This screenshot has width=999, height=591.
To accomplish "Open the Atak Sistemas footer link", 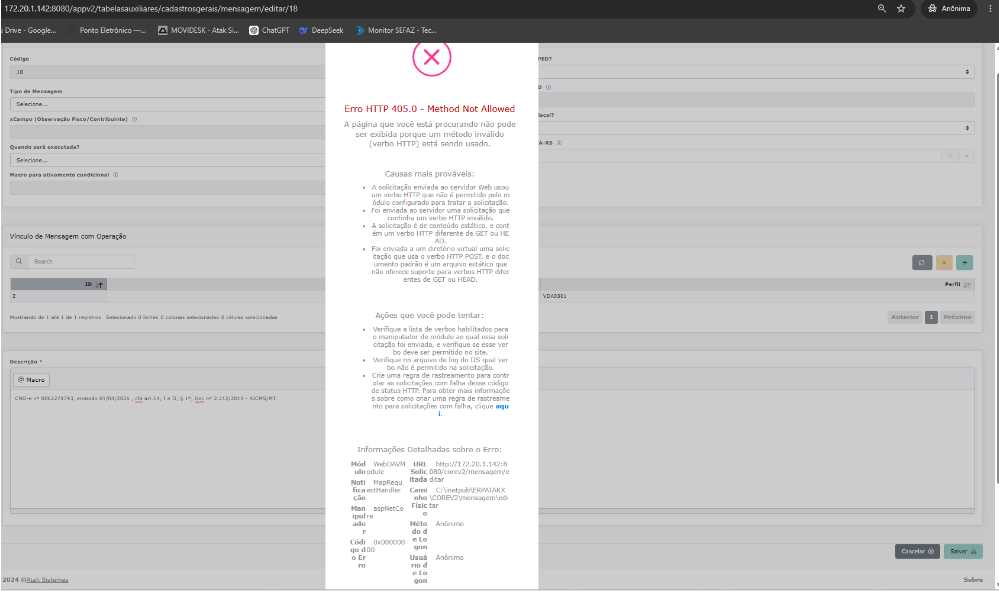I will point(47,580).
